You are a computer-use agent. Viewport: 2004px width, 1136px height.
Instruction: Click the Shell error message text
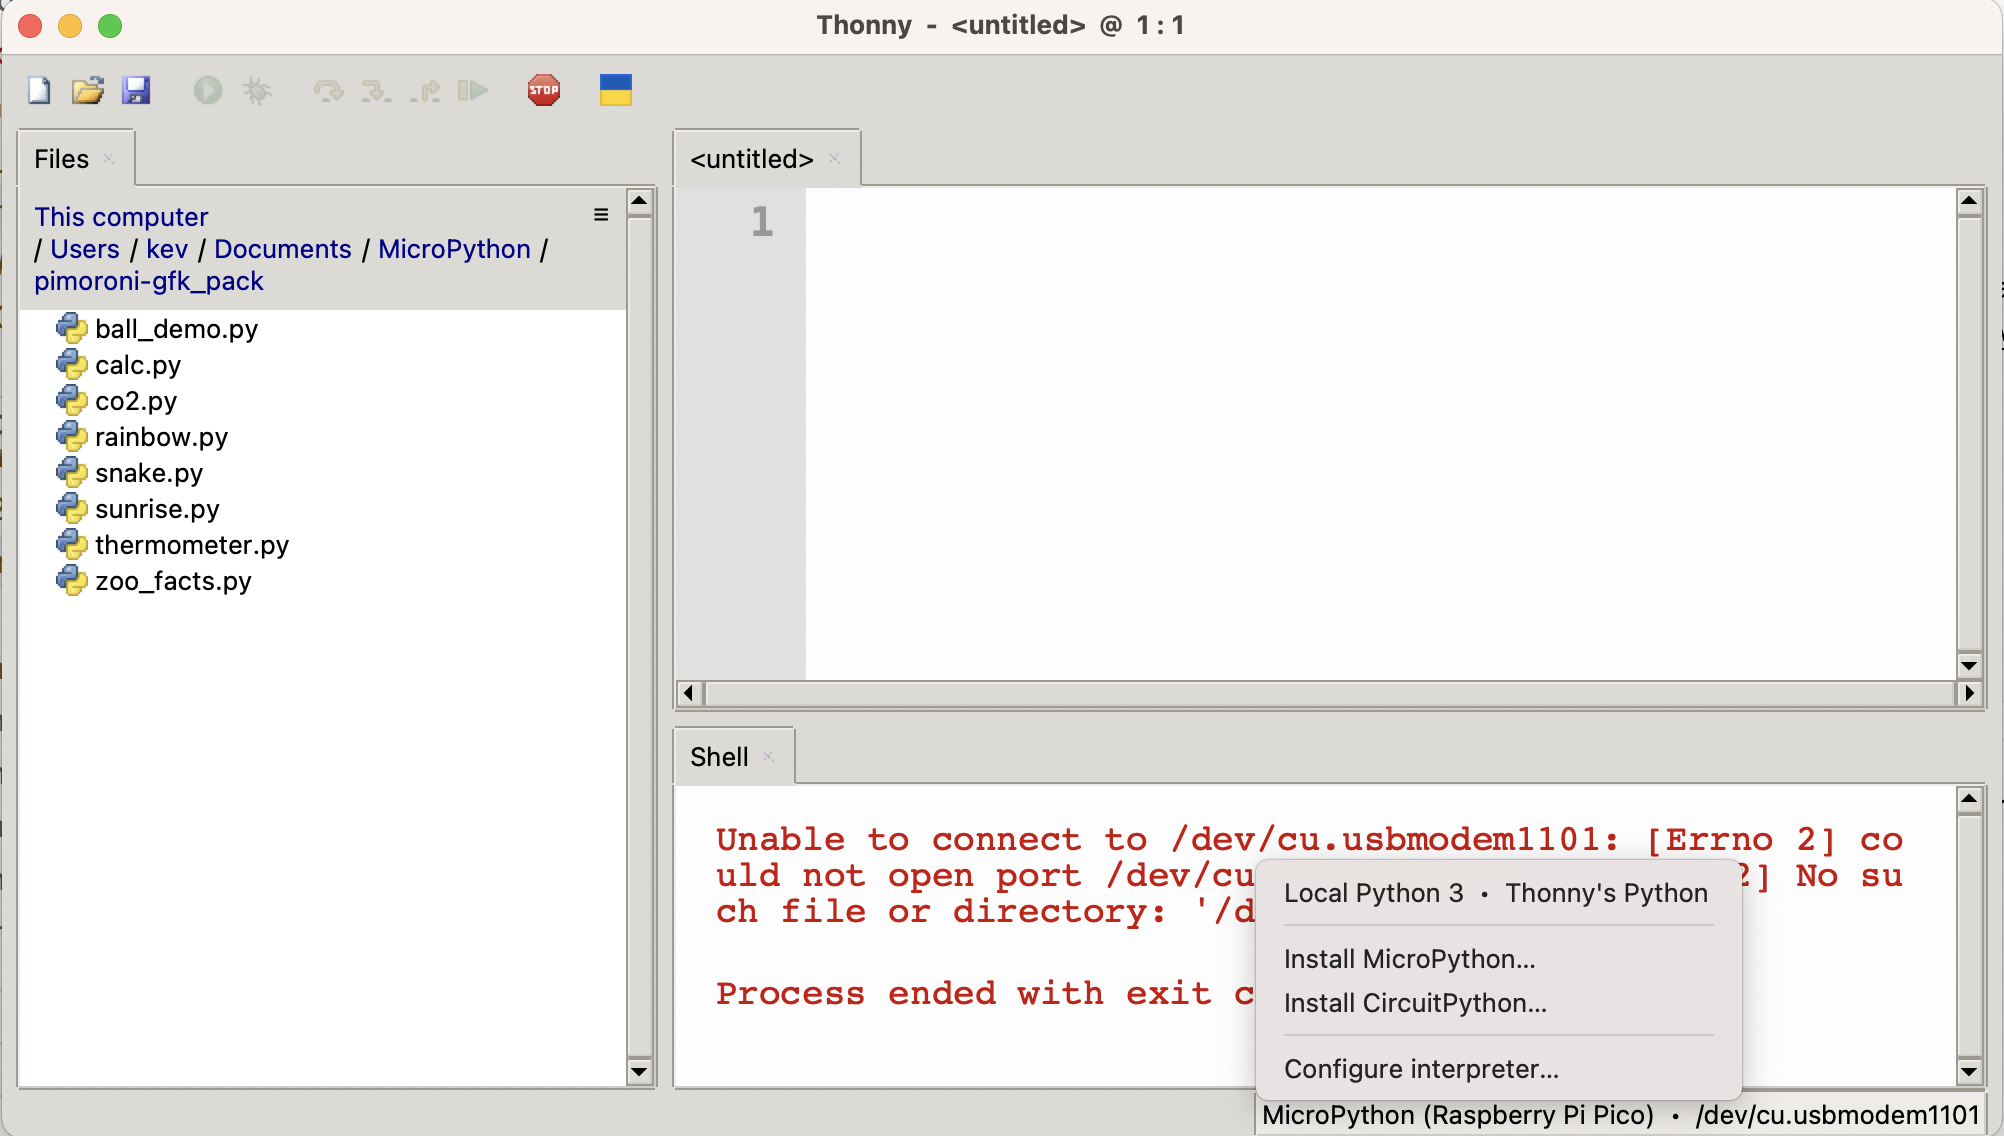click(1309, 875)
